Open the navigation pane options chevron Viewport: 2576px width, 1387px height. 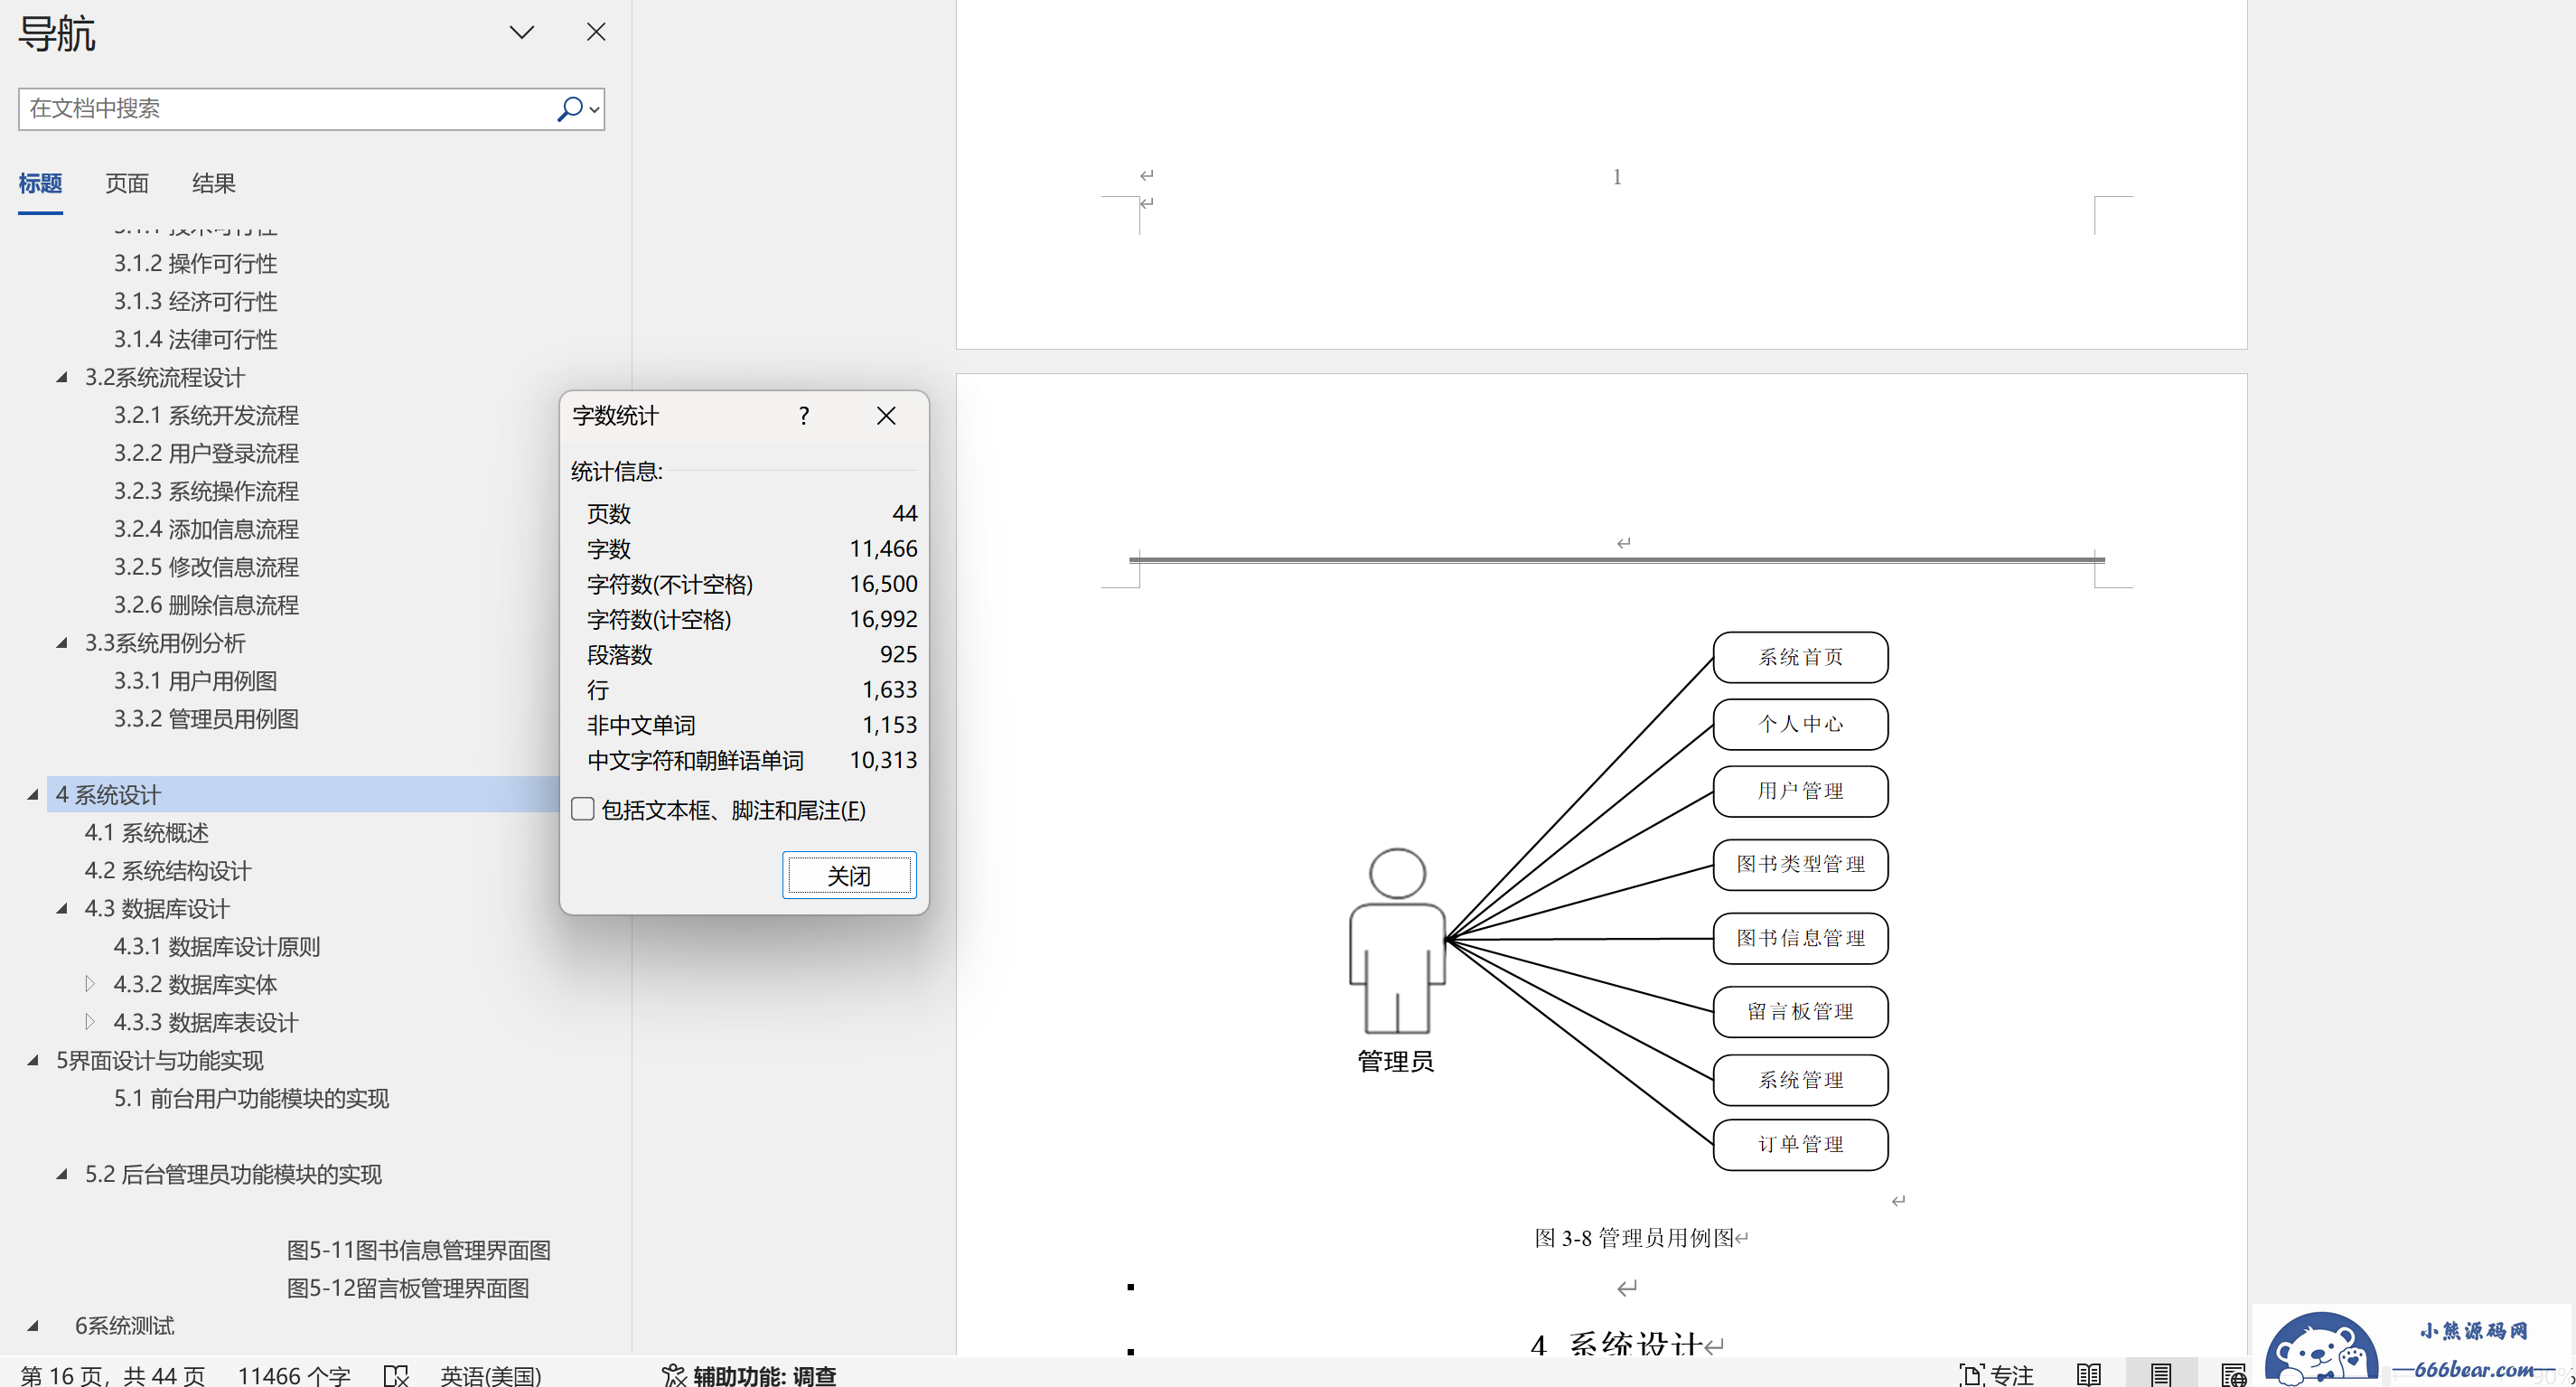(522, 32)
